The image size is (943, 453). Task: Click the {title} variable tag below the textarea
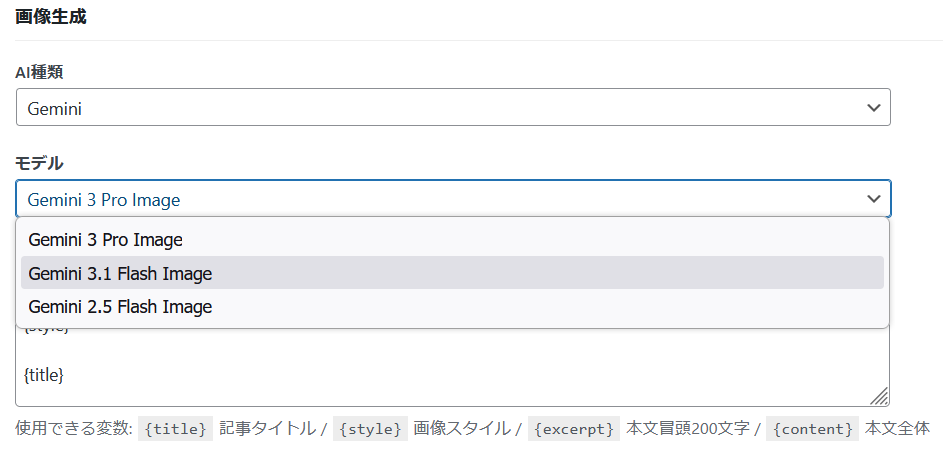[x=175, y=429]
